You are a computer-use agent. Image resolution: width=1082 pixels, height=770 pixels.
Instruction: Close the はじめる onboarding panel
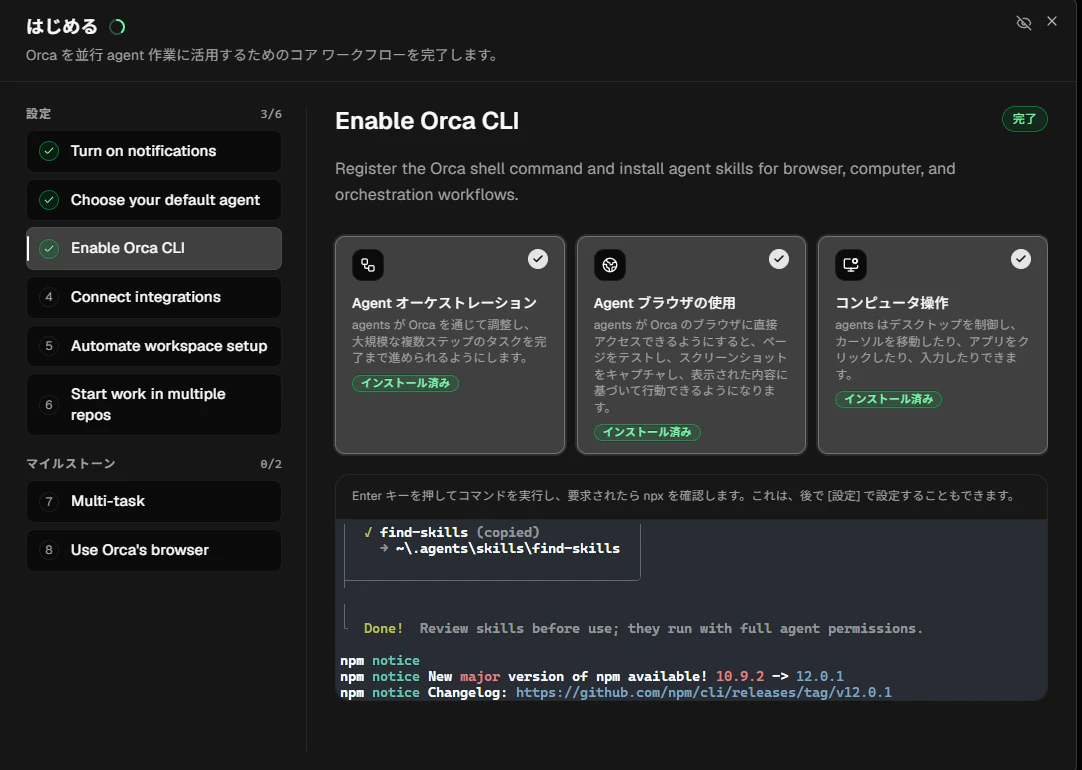coord(1052,21)
